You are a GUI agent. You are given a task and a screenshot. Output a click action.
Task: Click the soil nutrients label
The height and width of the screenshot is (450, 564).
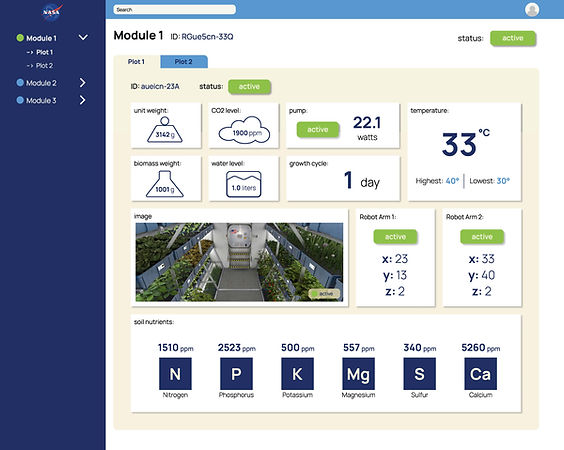(x=154, y=322)
